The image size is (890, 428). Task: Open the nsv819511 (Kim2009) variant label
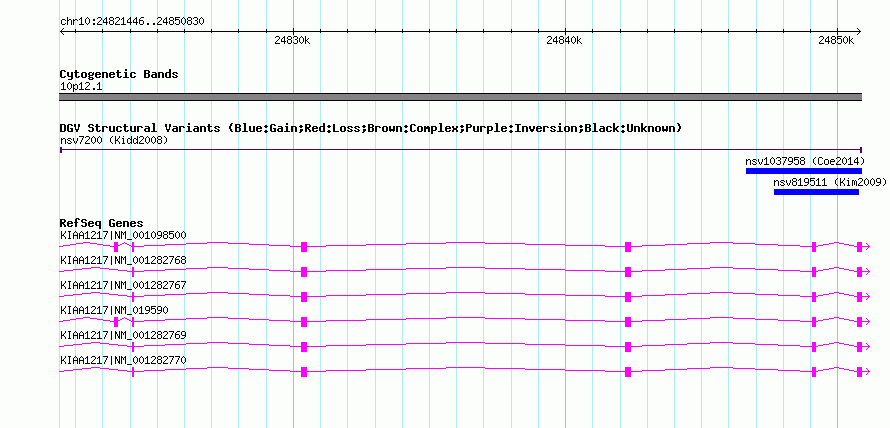click(830, 182)
